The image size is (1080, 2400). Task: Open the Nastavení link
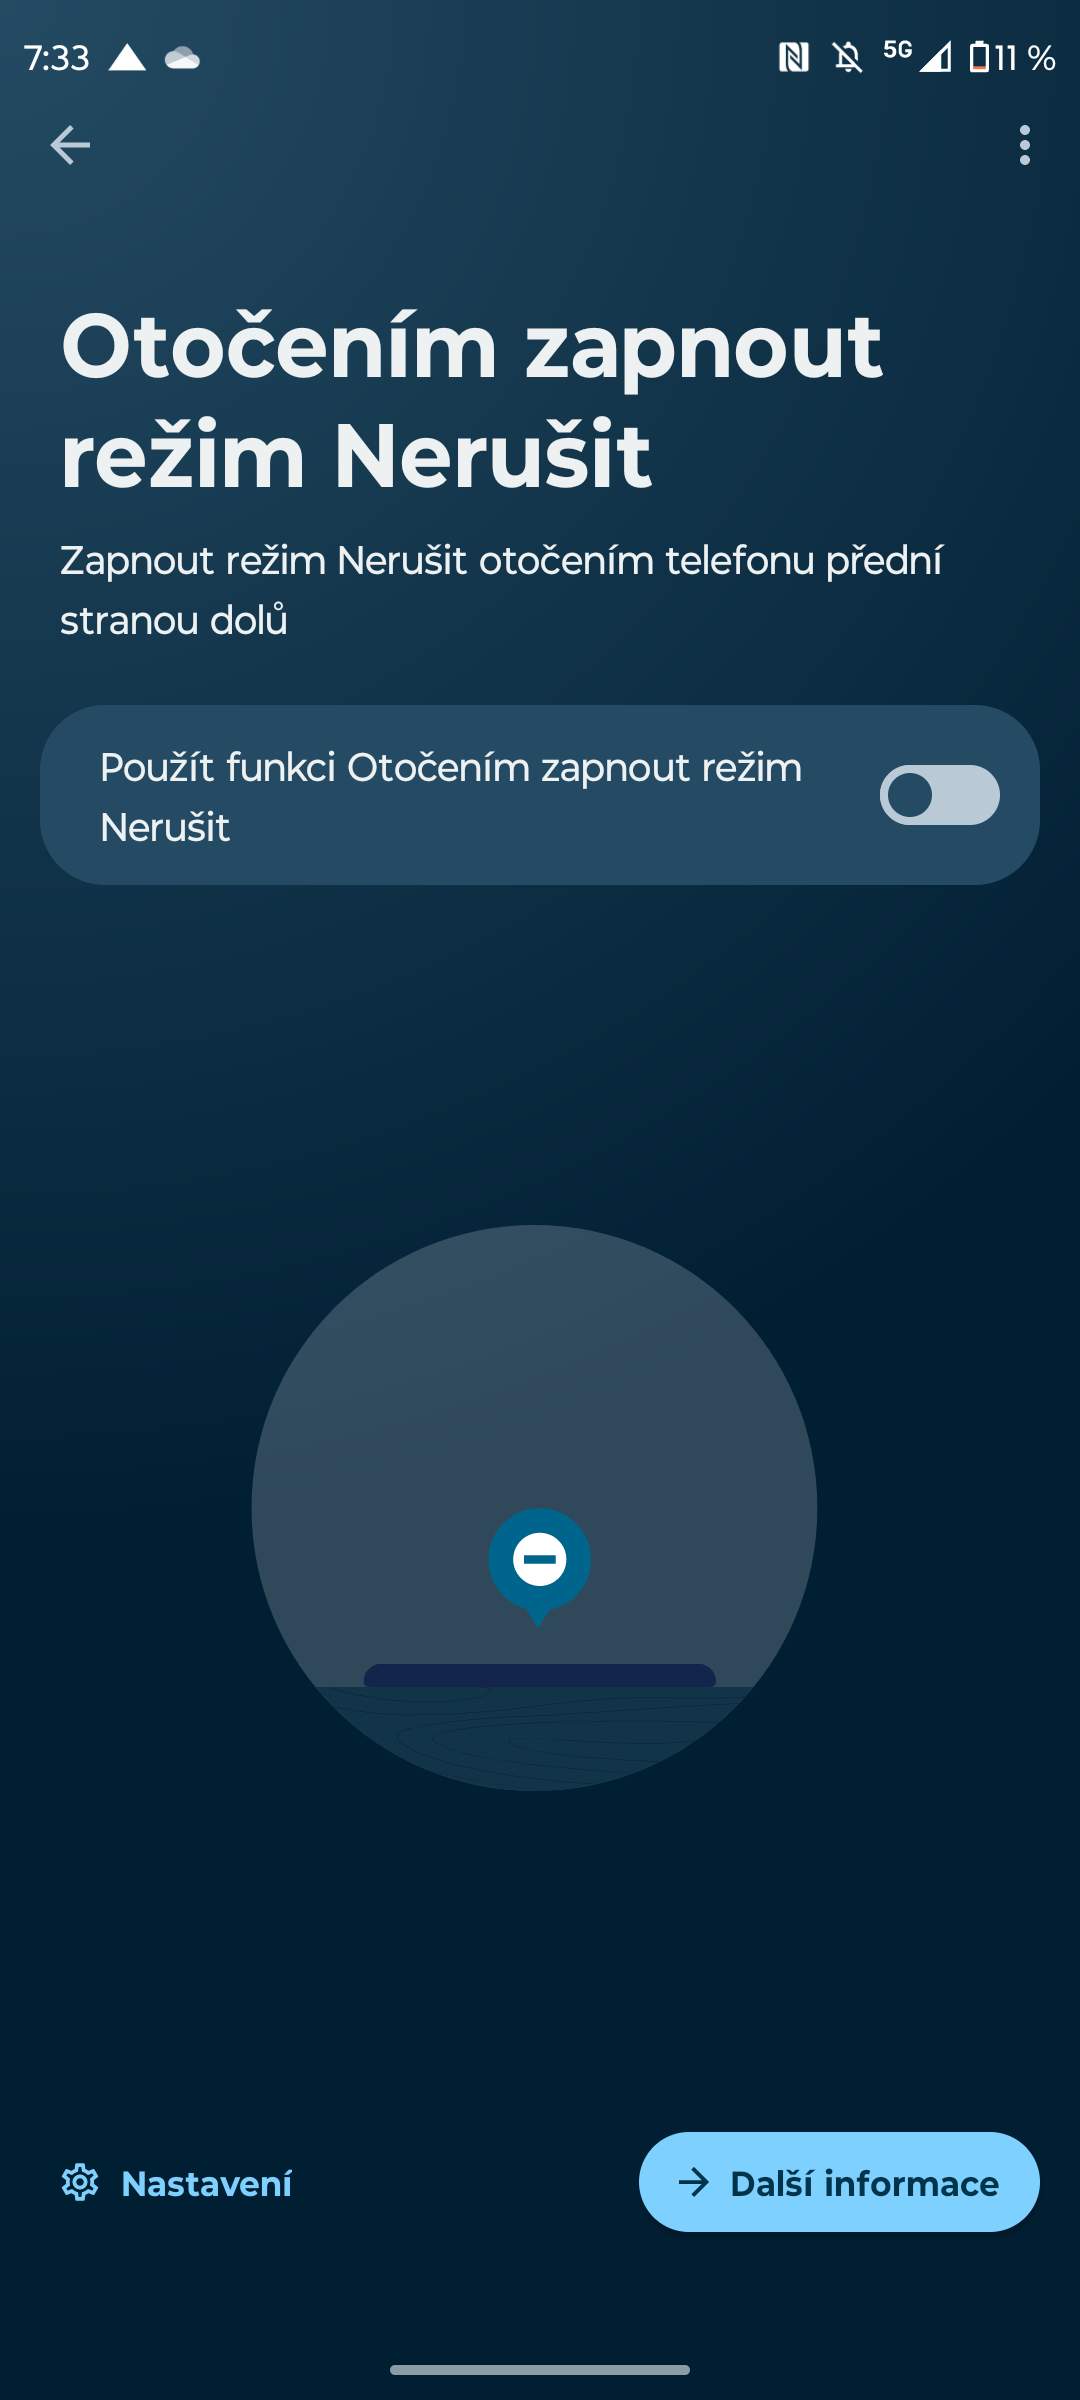click(177, 2183)
